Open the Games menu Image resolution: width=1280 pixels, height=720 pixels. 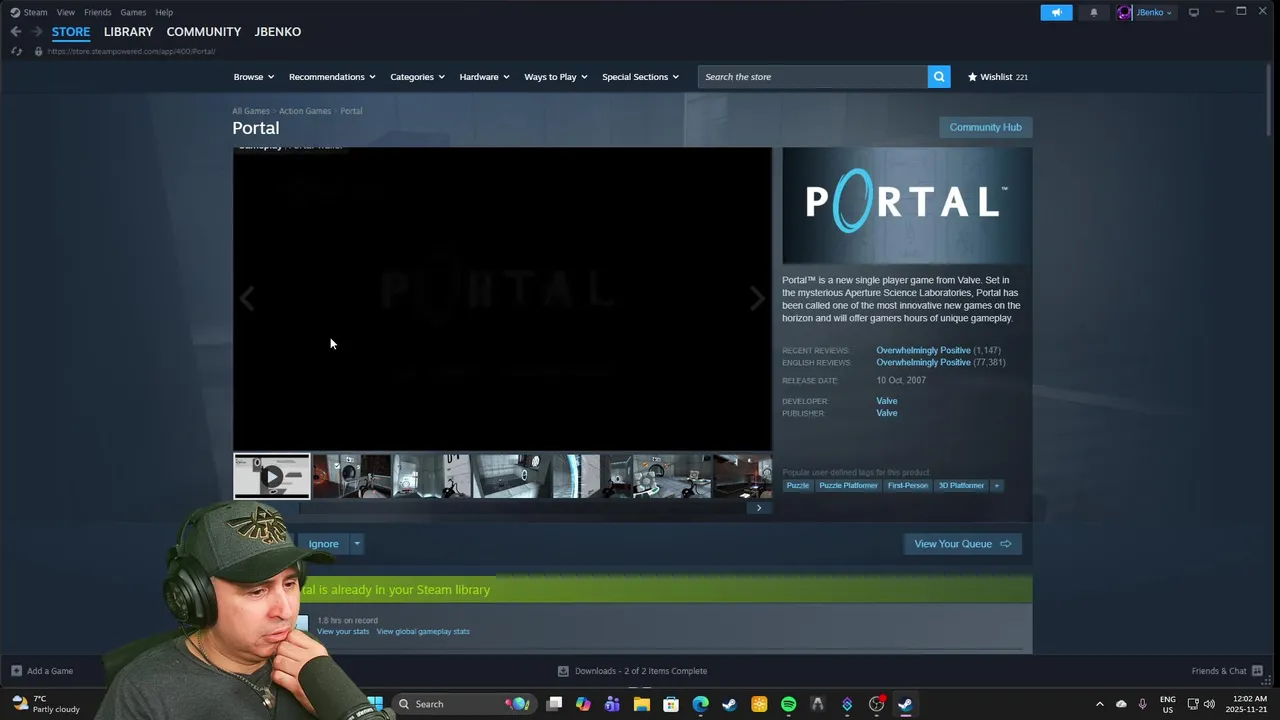tap(133, 12)
